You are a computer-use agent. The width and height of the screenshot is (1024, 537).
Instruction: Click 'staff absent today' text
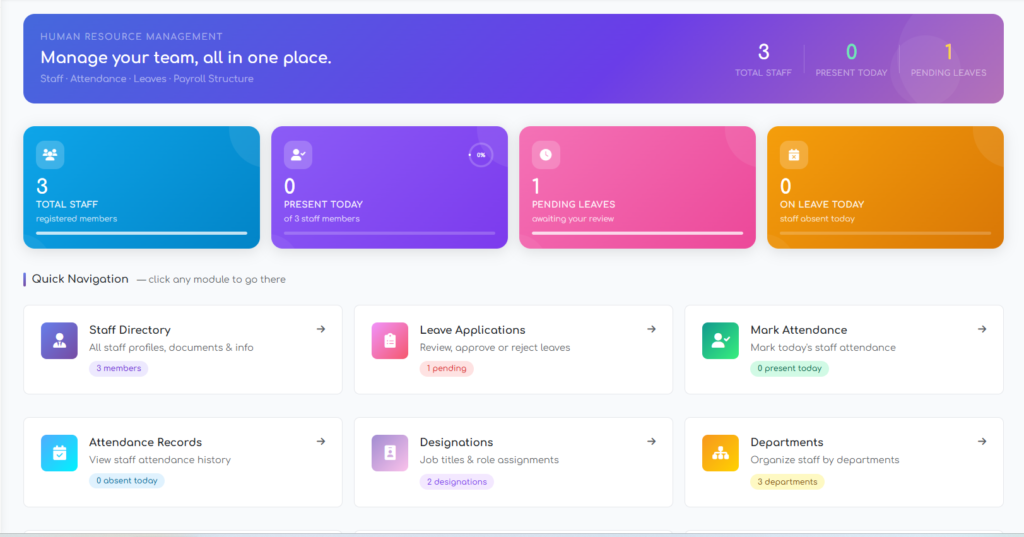817,219
